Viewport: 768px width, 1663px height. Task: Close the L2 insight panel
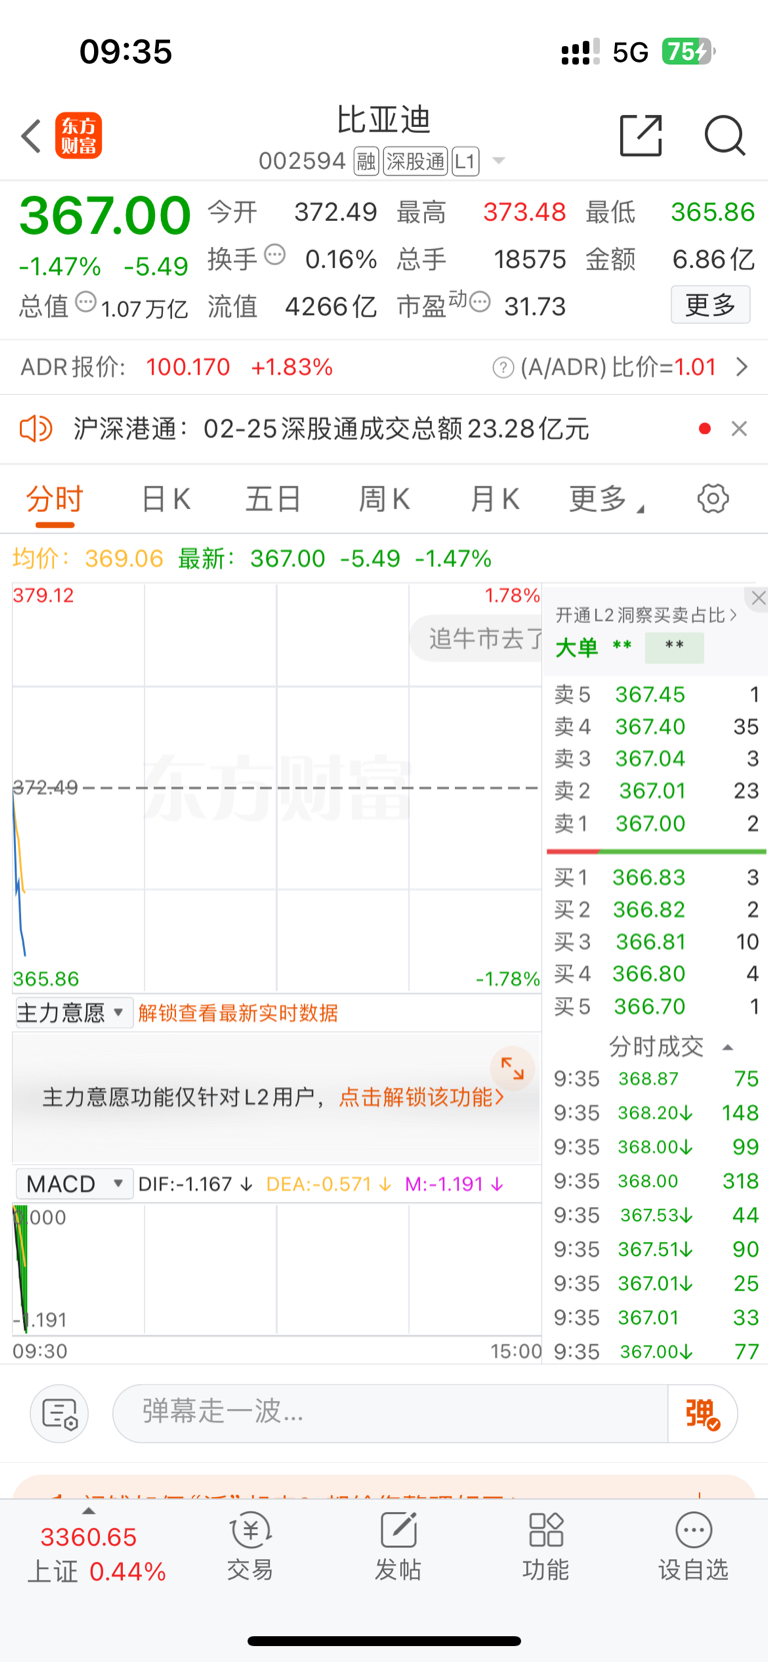tap(758, 598)
